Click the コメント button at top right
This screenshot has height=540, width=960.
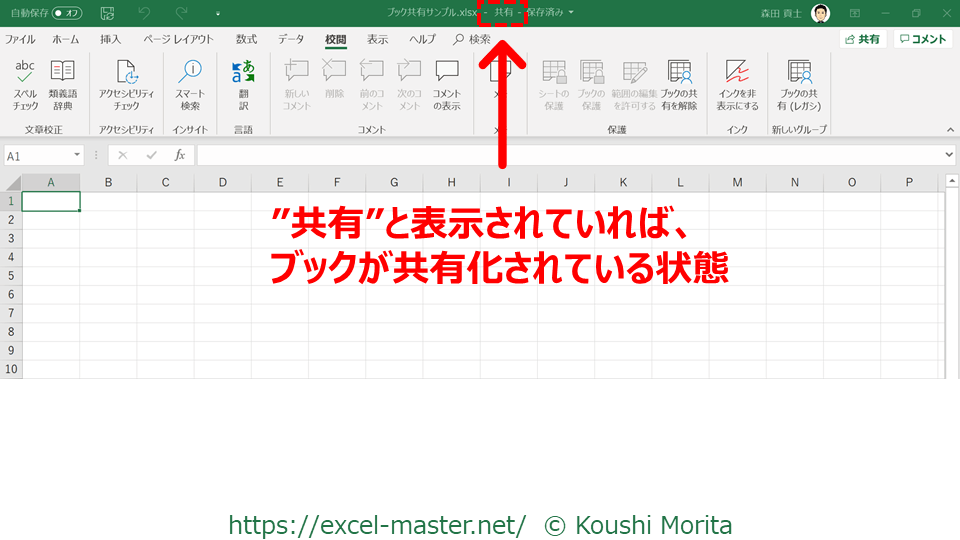[922, 39]
